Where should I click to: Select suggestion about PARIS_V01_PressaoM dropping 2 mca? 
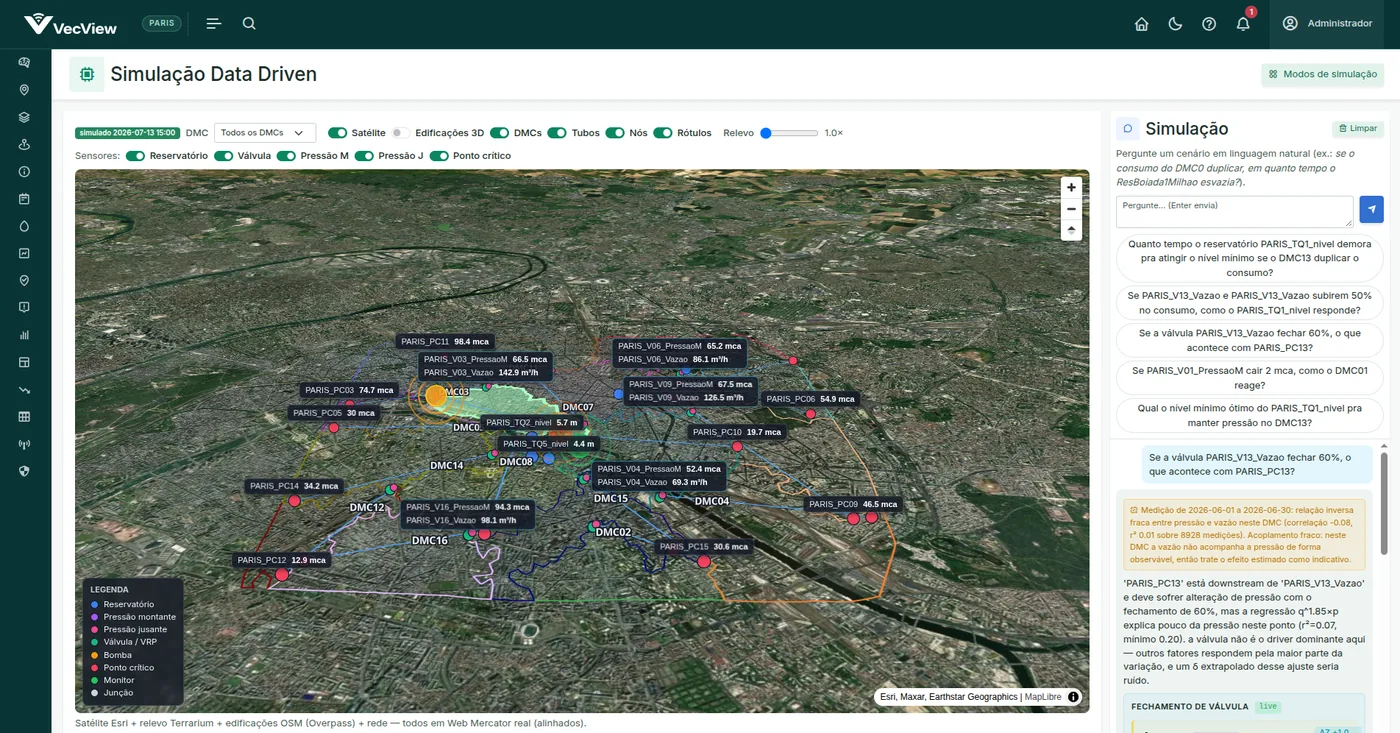click(x=1250, y=377)
